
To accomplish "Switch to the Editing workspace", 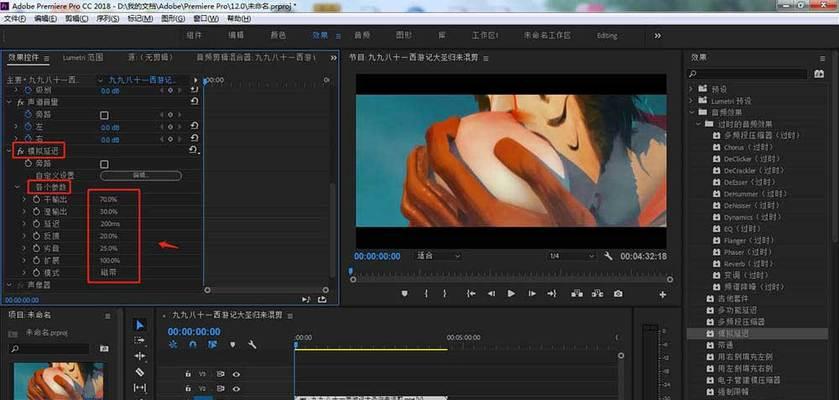I will (607, 36).
